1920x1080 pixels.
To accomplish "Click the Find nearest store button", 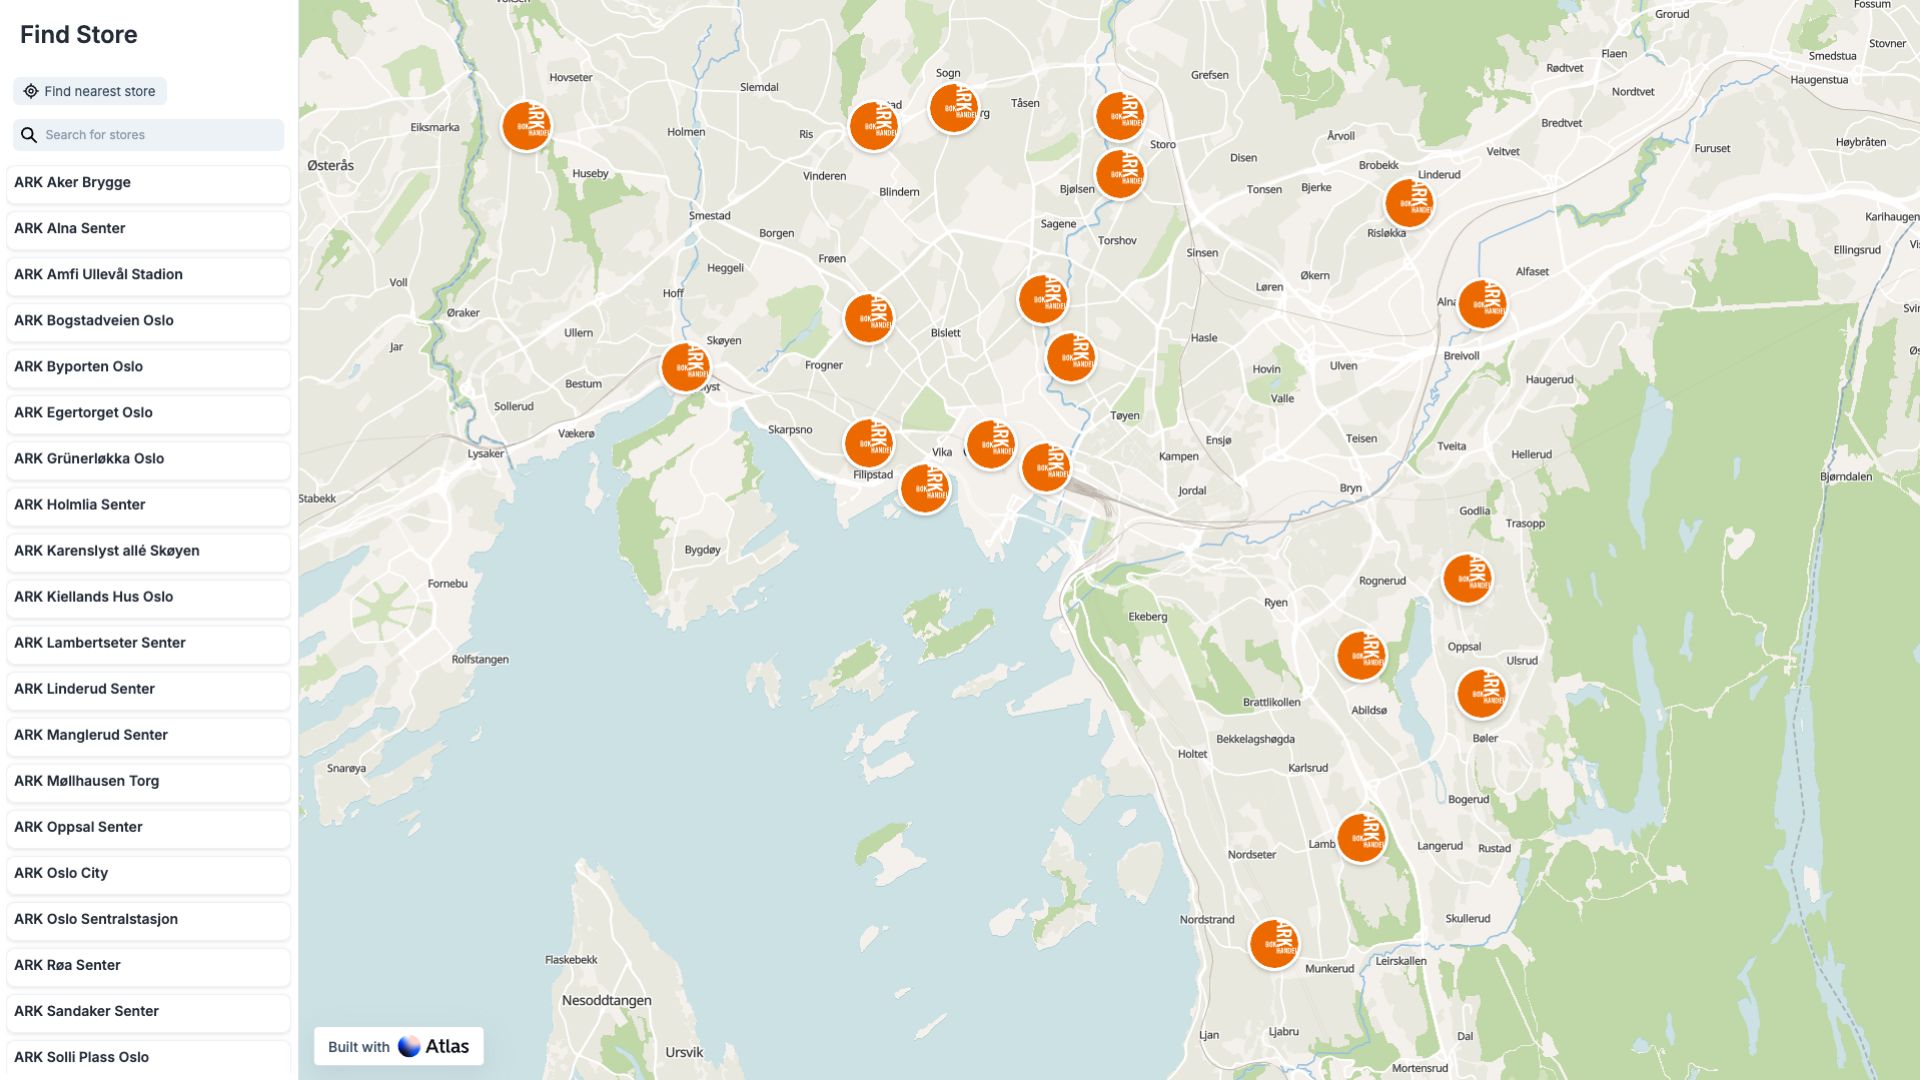I will click(90, 91).
